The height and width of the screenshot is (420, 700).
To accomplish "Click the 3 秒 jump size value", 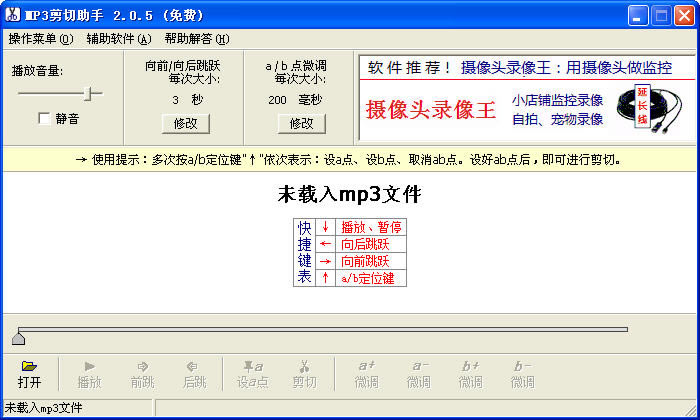I will coord(188,100).
